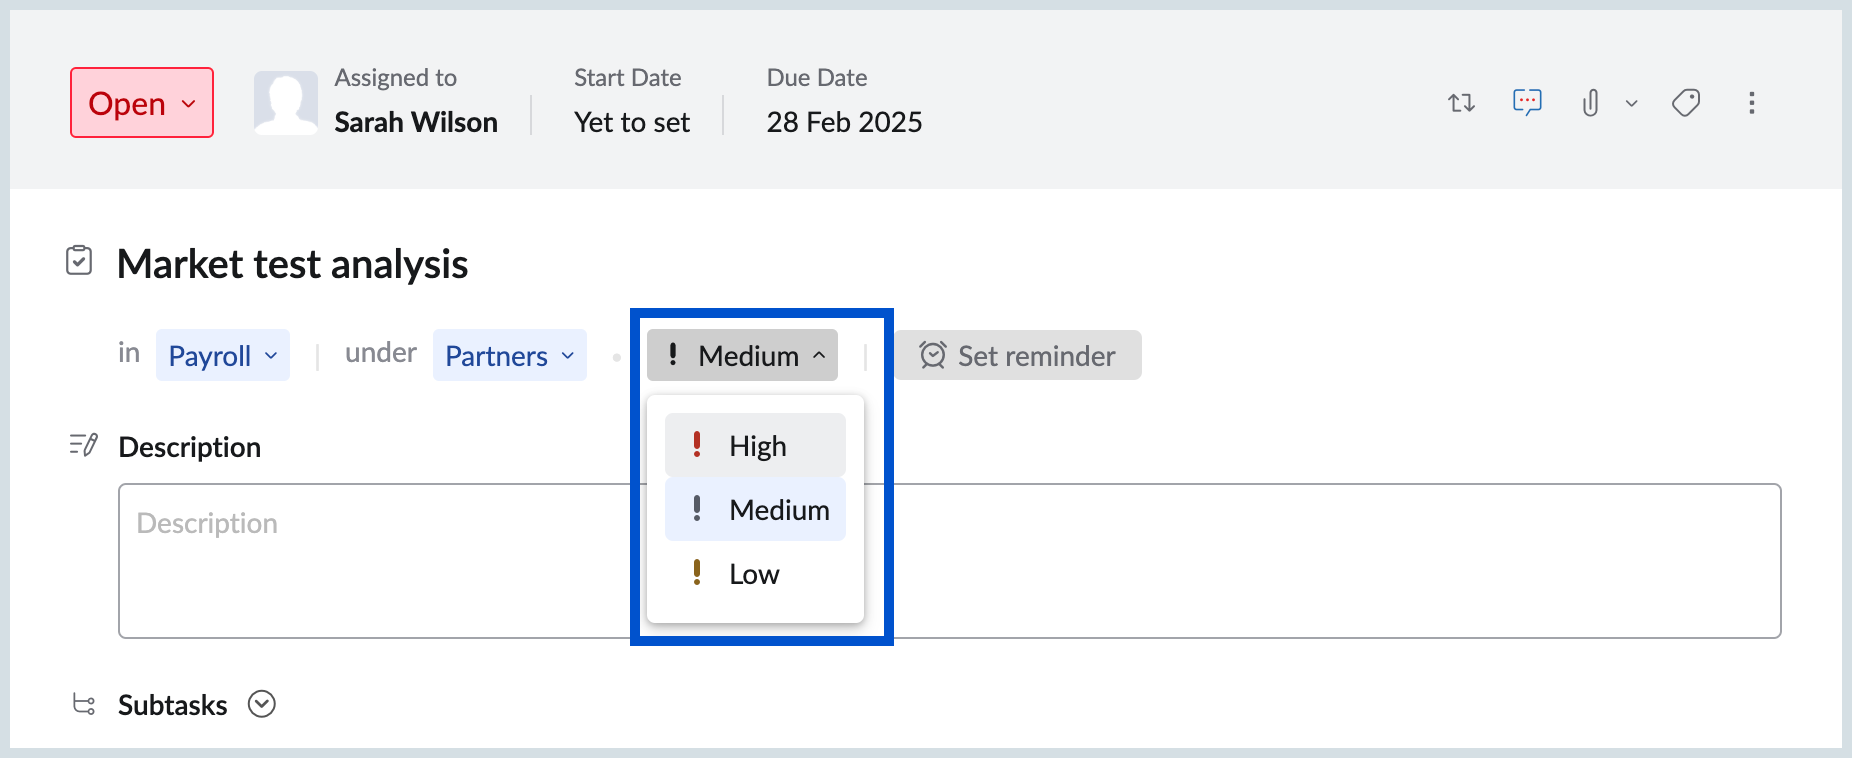Open the three-dot overflow menu icon
This screenshot has width=1852, height=758.
pos(1752,102)
